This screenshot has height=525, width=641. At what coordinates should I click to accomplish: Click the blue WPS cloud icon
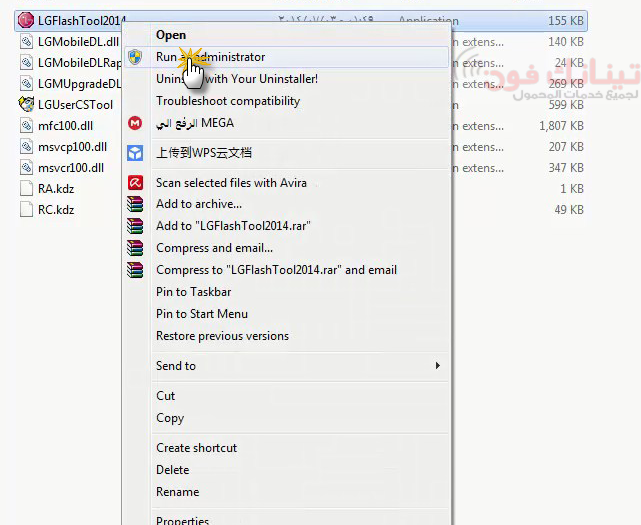tap(135, 153)
